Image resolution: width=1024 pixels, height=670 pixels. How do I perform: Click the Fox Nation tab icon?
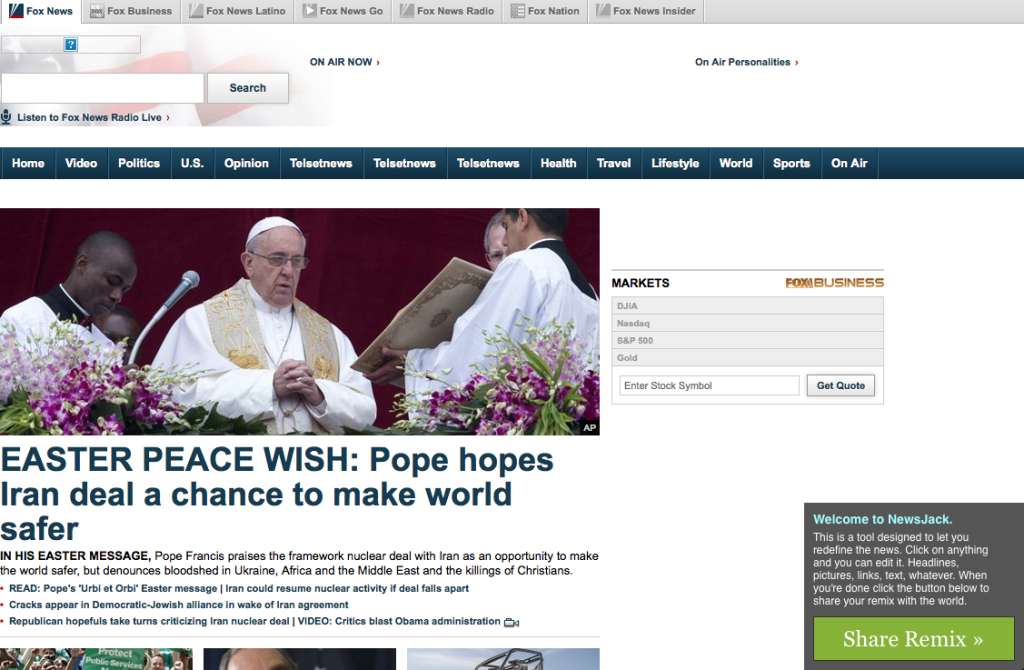pyautogui.click(x=517, y=11)
